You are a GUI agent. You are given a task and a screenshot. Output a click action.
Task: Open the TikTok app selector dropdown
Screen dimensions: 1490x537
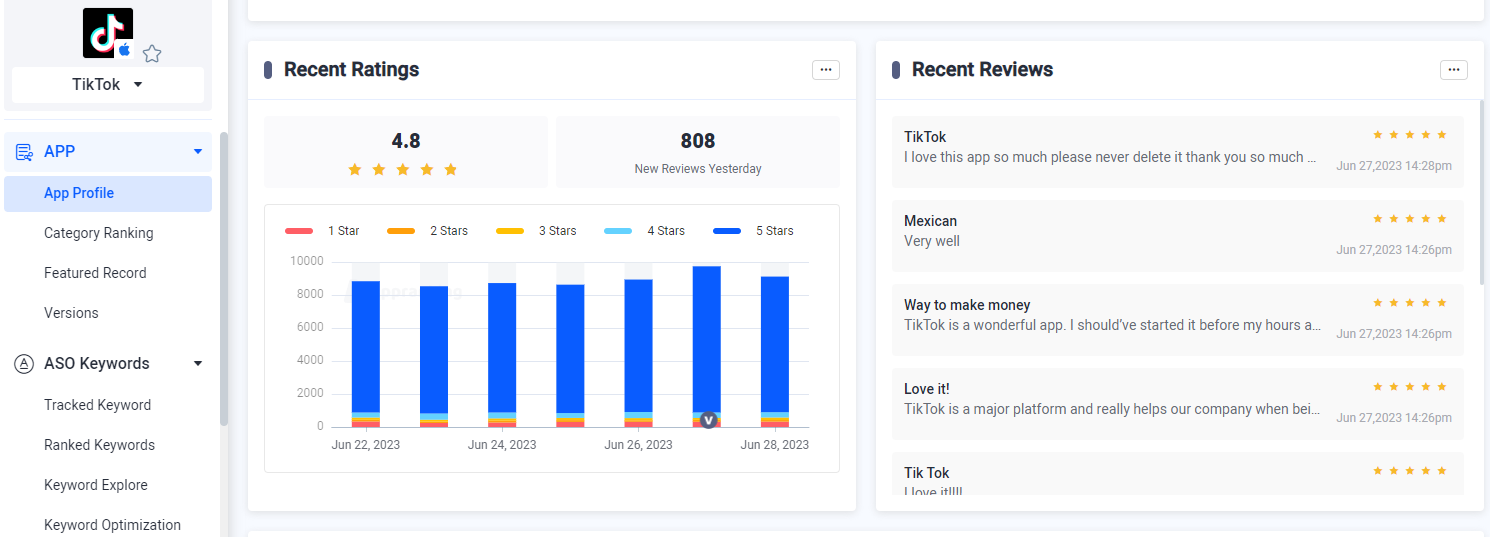point(108,85)
